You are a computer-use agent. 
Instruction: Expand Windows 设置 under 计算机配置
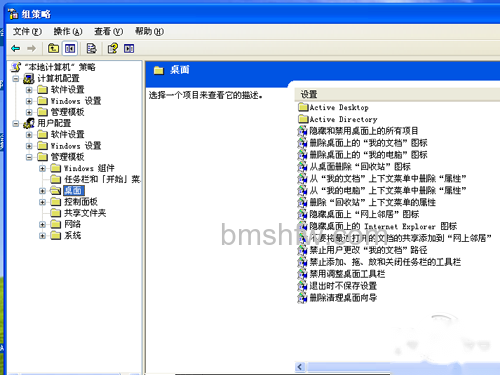point(29,101)
